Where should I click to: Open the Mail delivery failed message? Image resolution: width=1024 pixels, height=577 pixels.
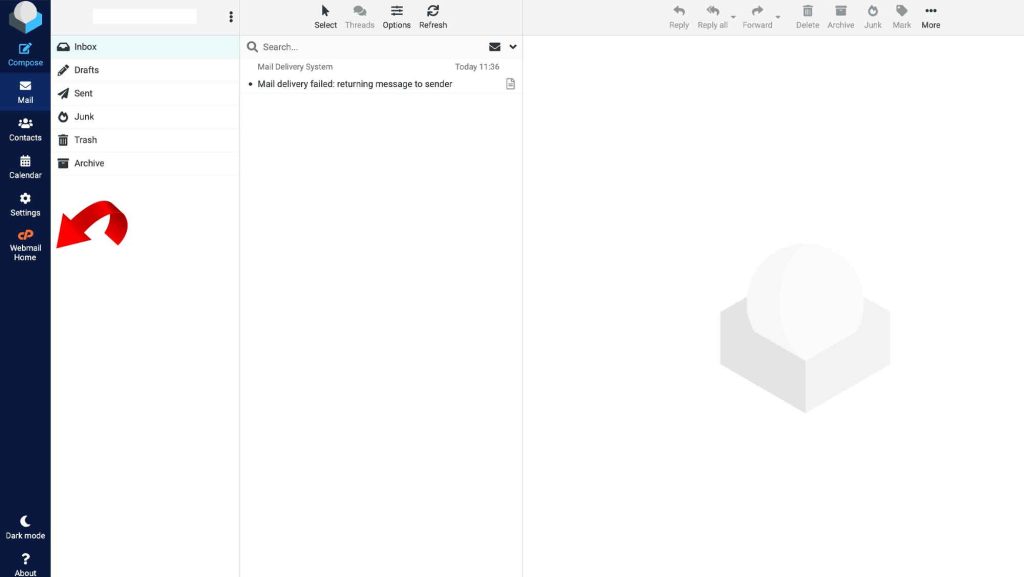tap(355, 84)
